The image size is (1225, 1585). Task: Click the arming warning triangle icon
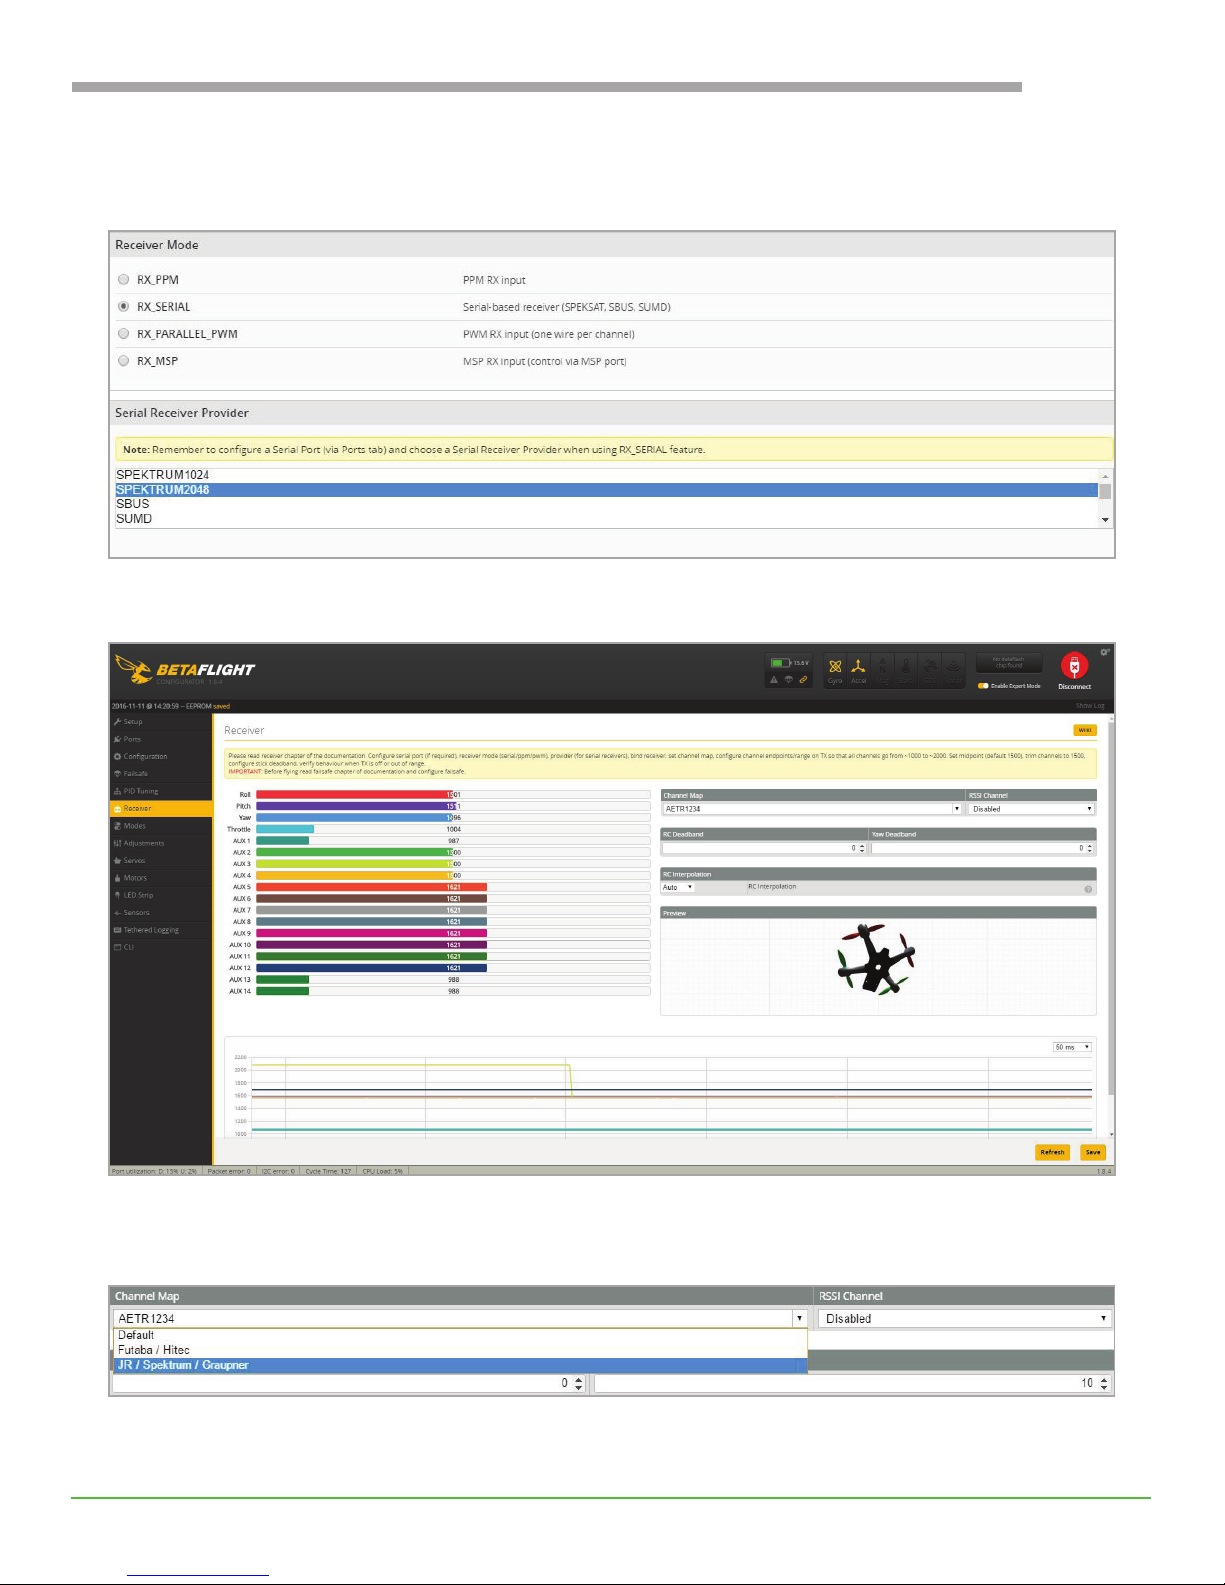[774, 680]
